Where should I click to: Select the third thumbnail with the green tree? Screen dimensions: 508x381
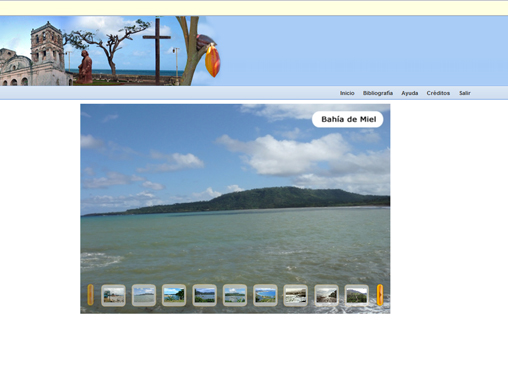click(174, 295)
